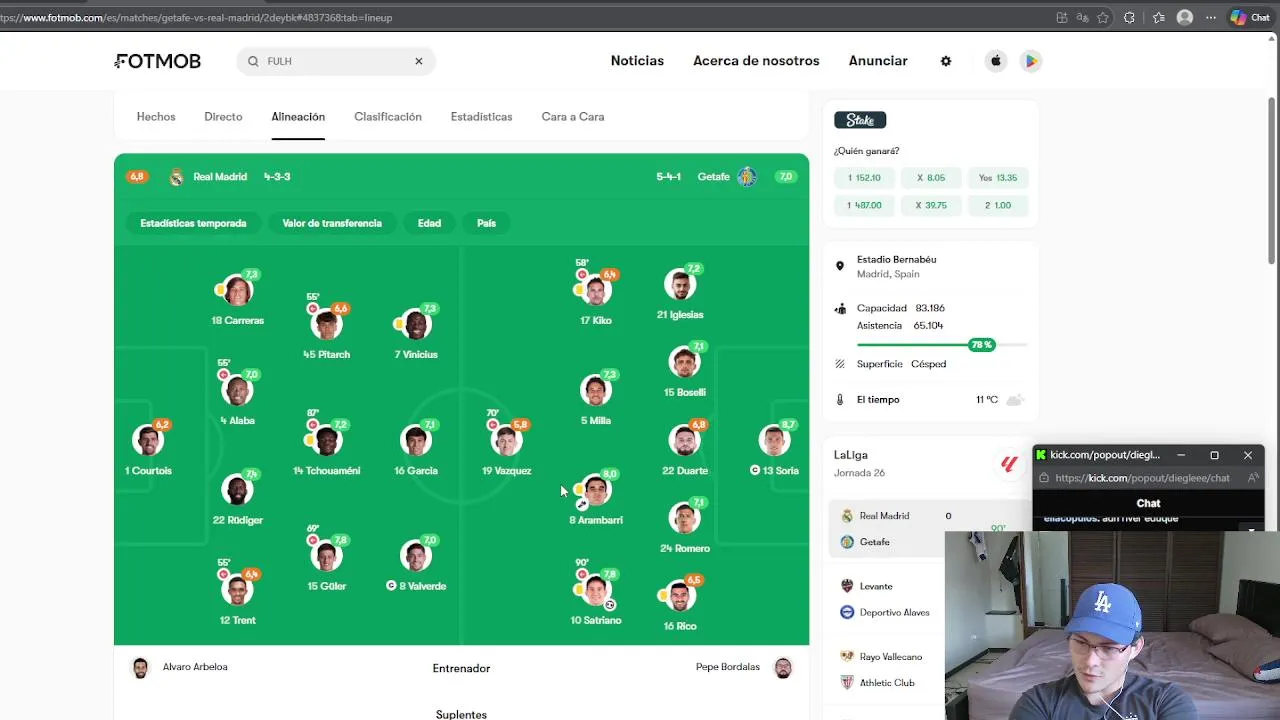This screenshot has height=720, width=1280.
Task: Select the País filter chip
Action: [x=486, y=223]
